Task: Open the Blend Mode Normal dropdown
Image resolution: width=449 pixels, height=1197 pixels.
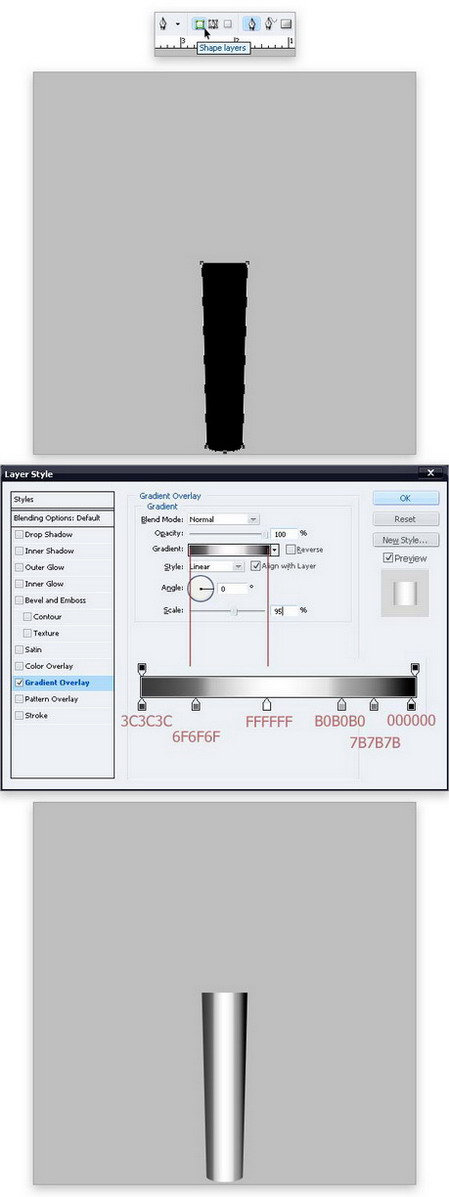Action: (x=224, y=519)
